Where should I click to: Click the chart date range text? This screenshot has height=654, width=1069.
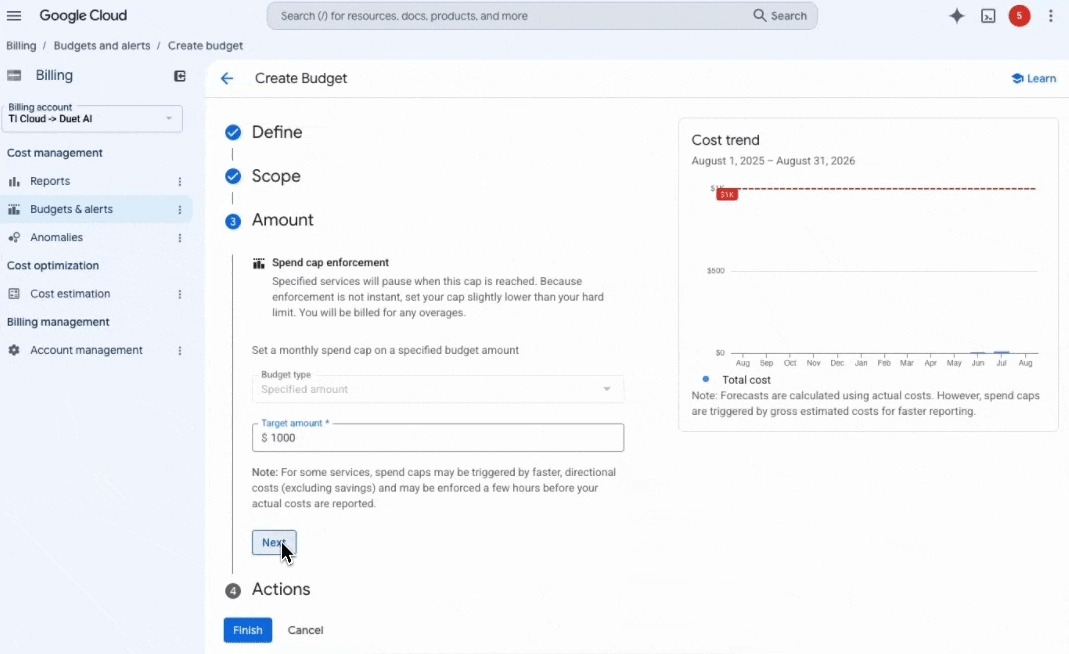(x=773, y=161)
